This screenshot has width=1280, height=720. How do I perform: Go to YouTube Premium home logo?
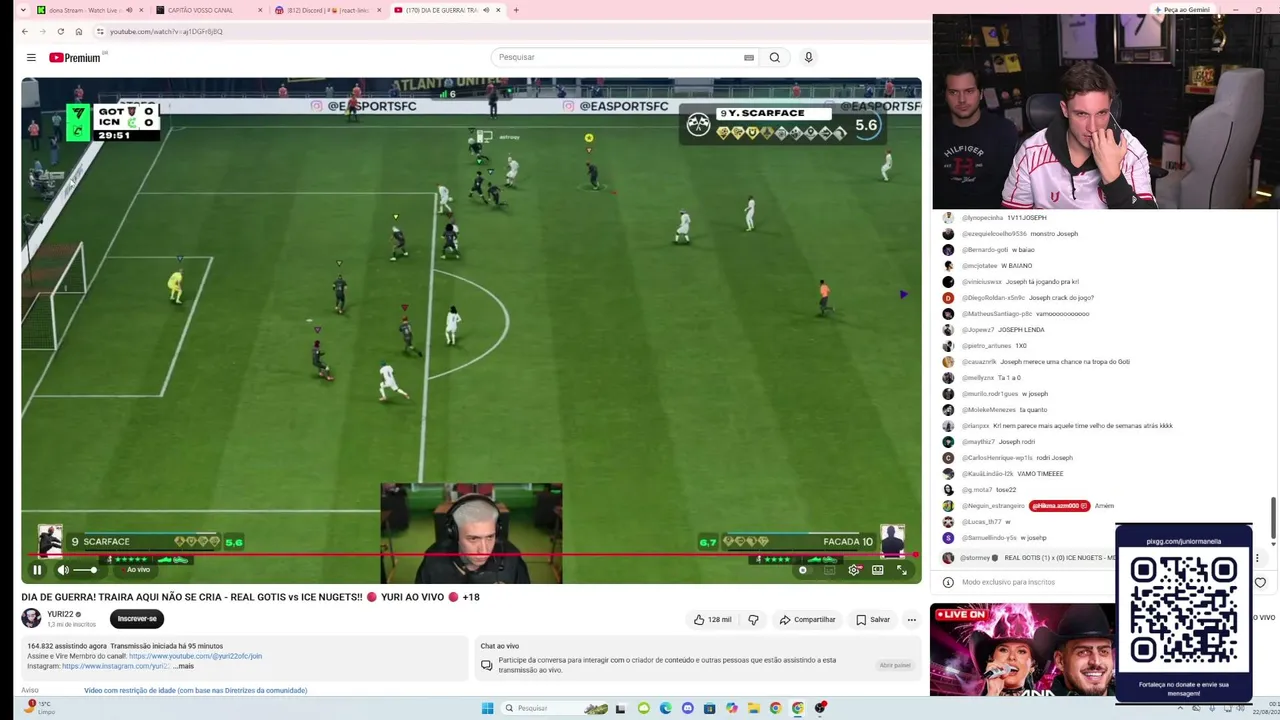click(x=75, y=58)
